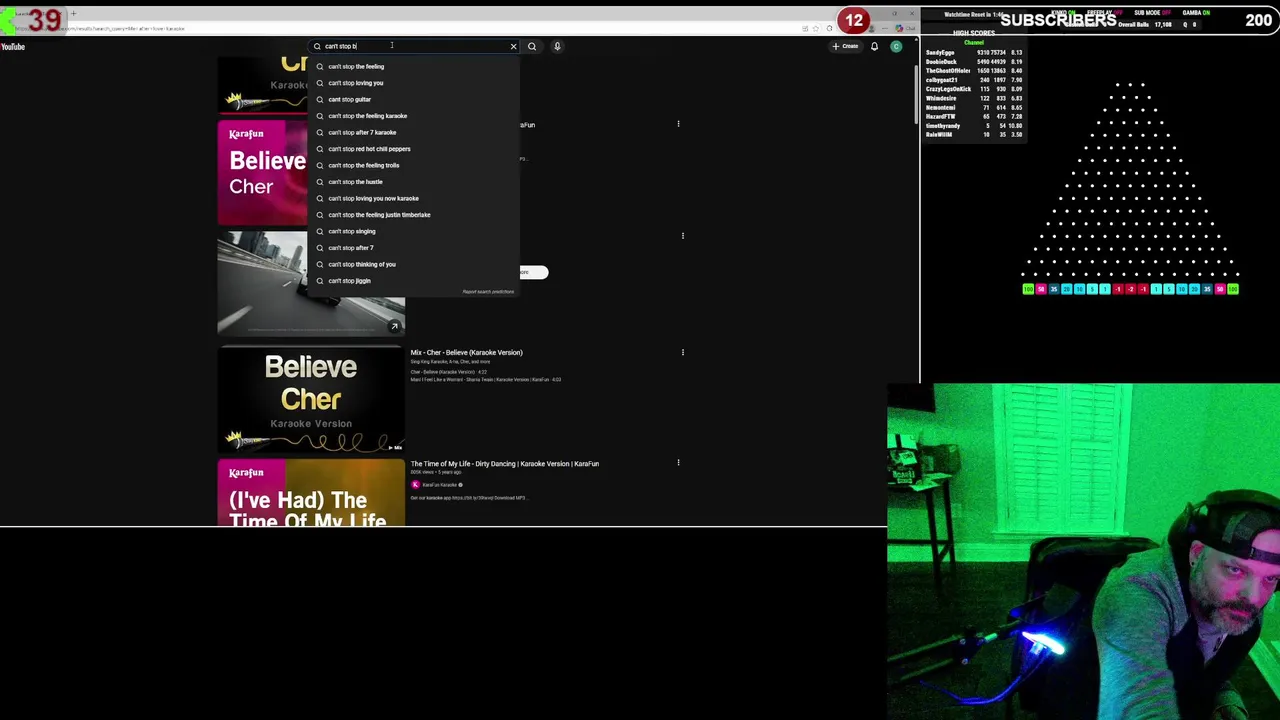Choose "can't stop thinking of you" suggestion
1280x720 pixels.
[x=414, y=264]
